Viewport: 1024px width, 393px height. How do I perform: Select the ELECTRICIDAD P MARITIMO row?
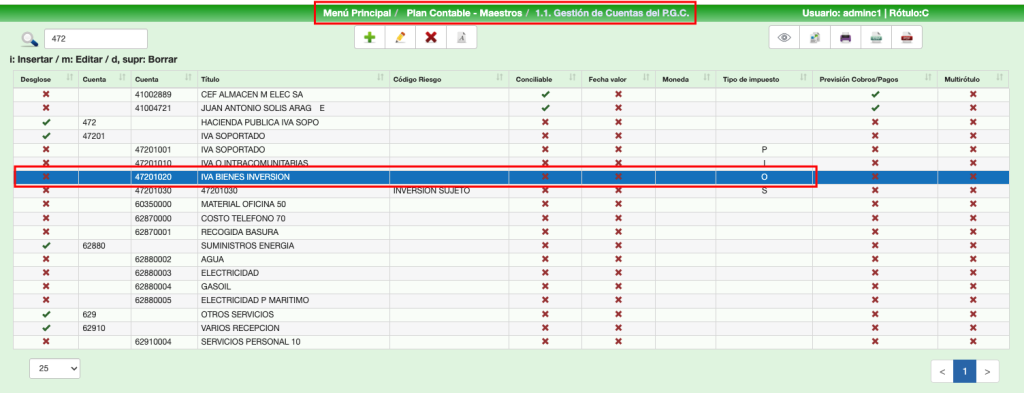(x=511, y=300)
